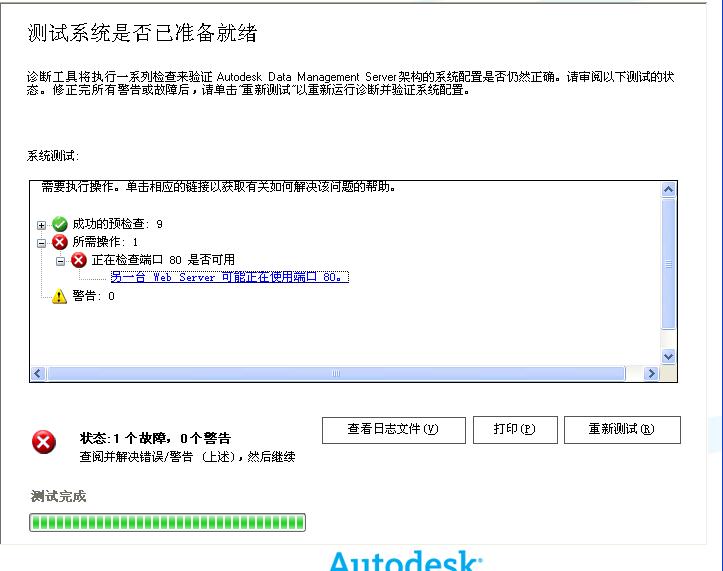This screenshot has height=571, width=723.
Task: Click the vertical scrollbar down arrow
Action: [669, 356]
